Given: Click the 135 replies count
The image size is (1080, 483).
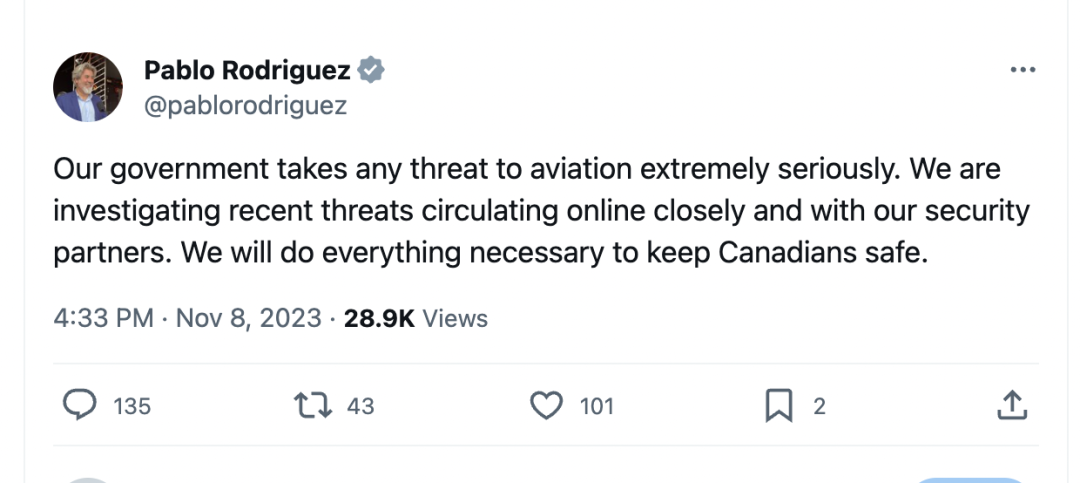Looking at the screenshot, I should click(132, 407).
